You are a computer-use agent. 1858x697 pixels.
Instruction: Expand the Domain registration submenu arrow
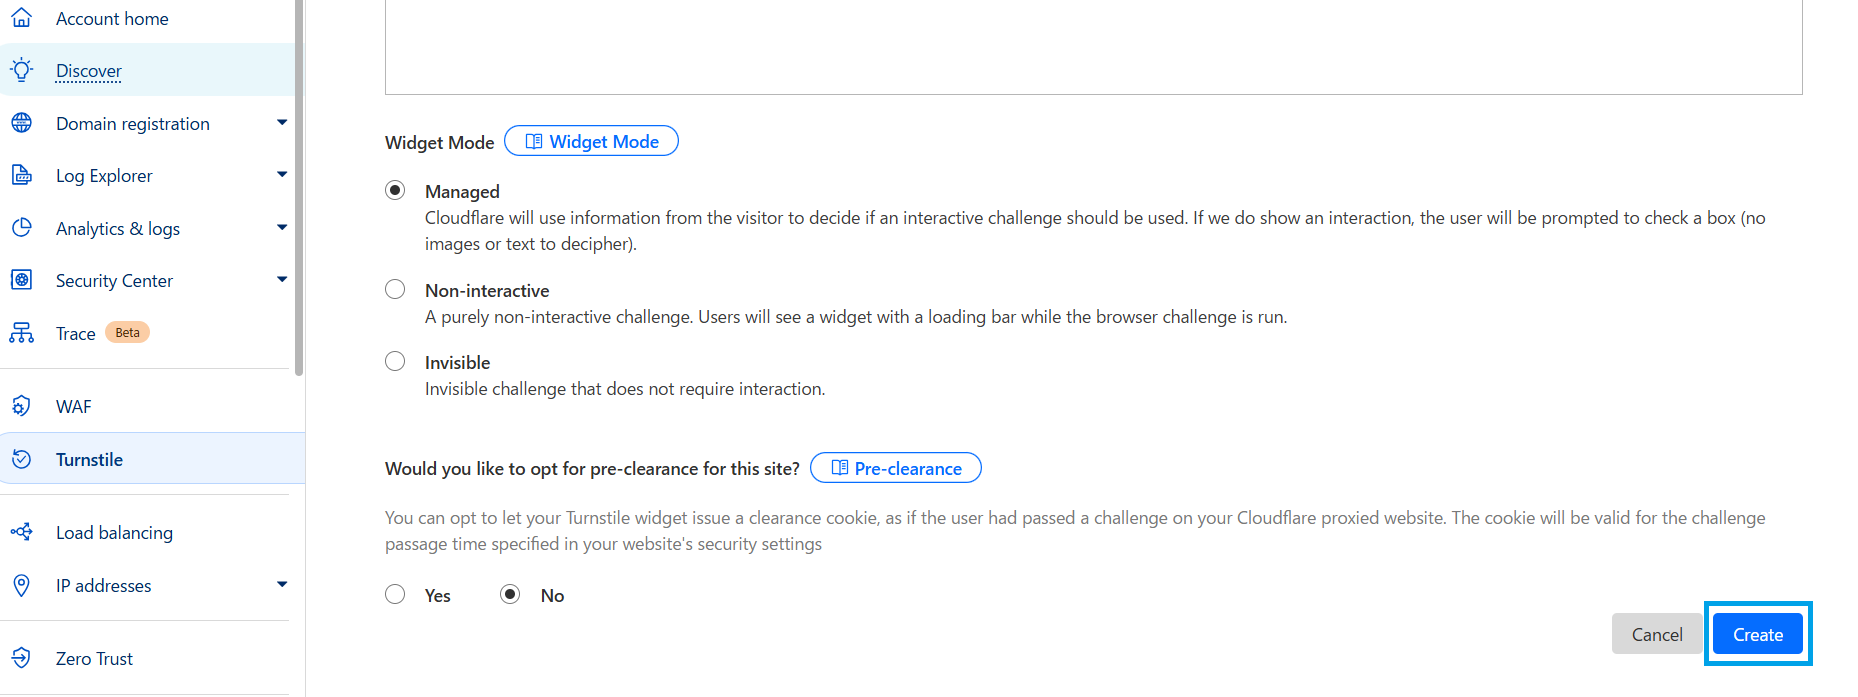282,123
